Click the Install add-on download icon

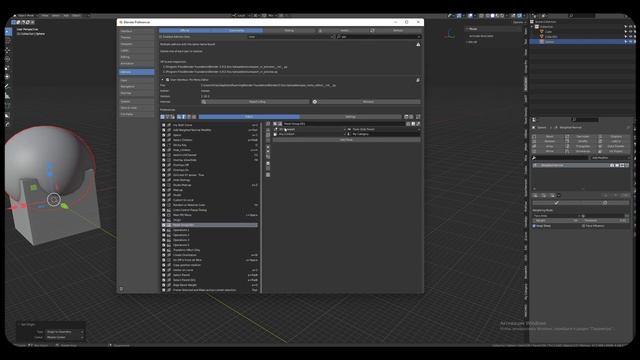tap(320, 30)
